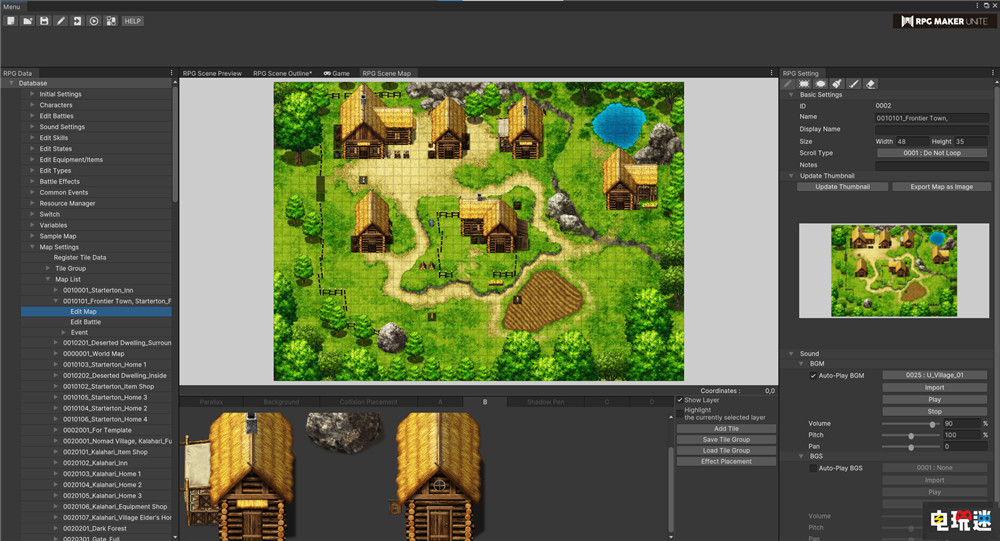1000x541 pixels.
Task: Select the rectangle fill tool icon
Action: click(802, 84)
